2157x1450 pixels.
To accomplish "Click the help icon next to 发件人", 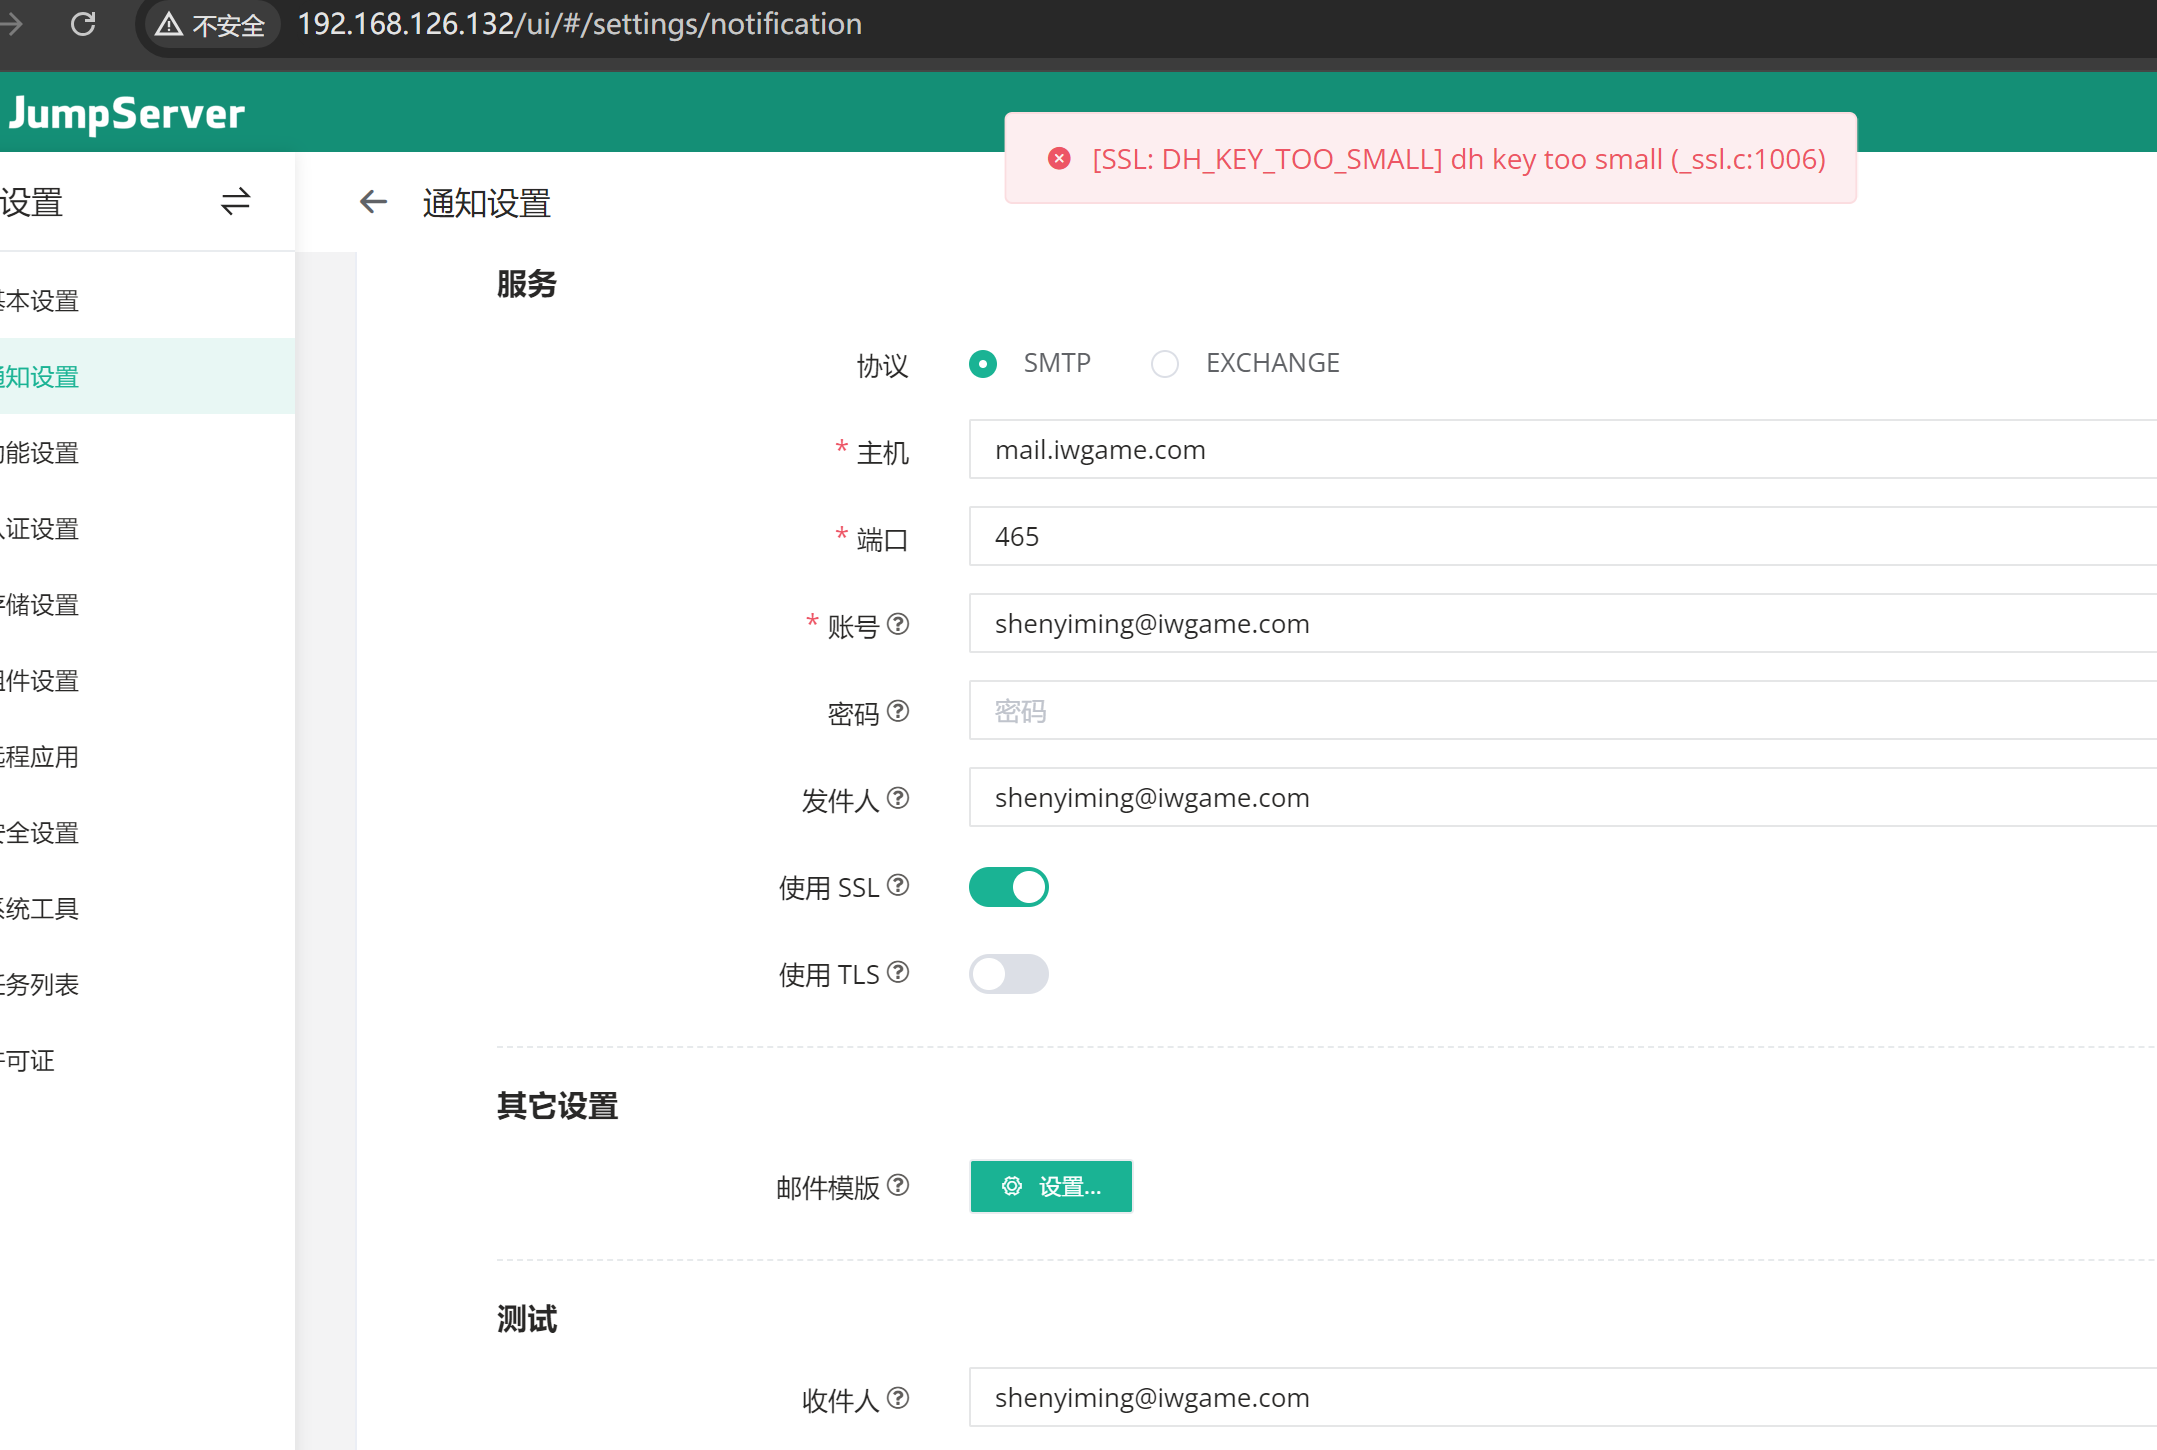I will (898, 798).
